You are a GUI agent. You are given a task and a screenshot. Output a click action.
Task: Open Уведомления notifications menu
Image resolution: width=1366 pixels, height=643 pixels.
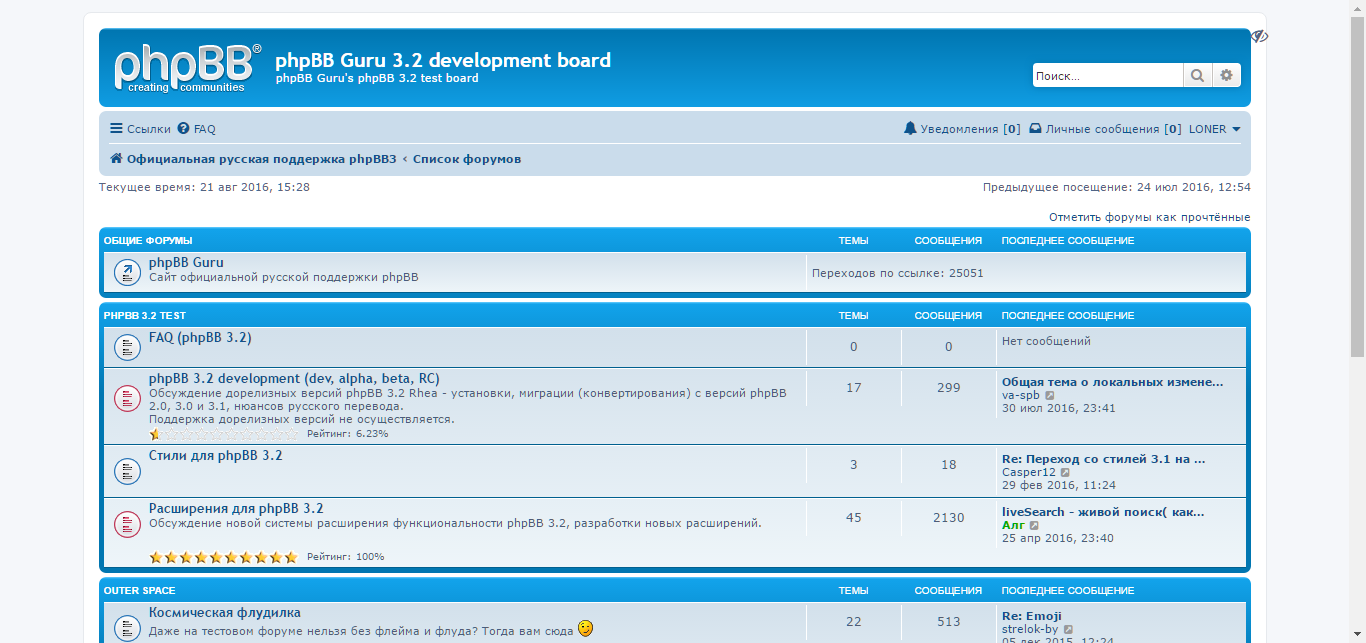click(962, 129)
